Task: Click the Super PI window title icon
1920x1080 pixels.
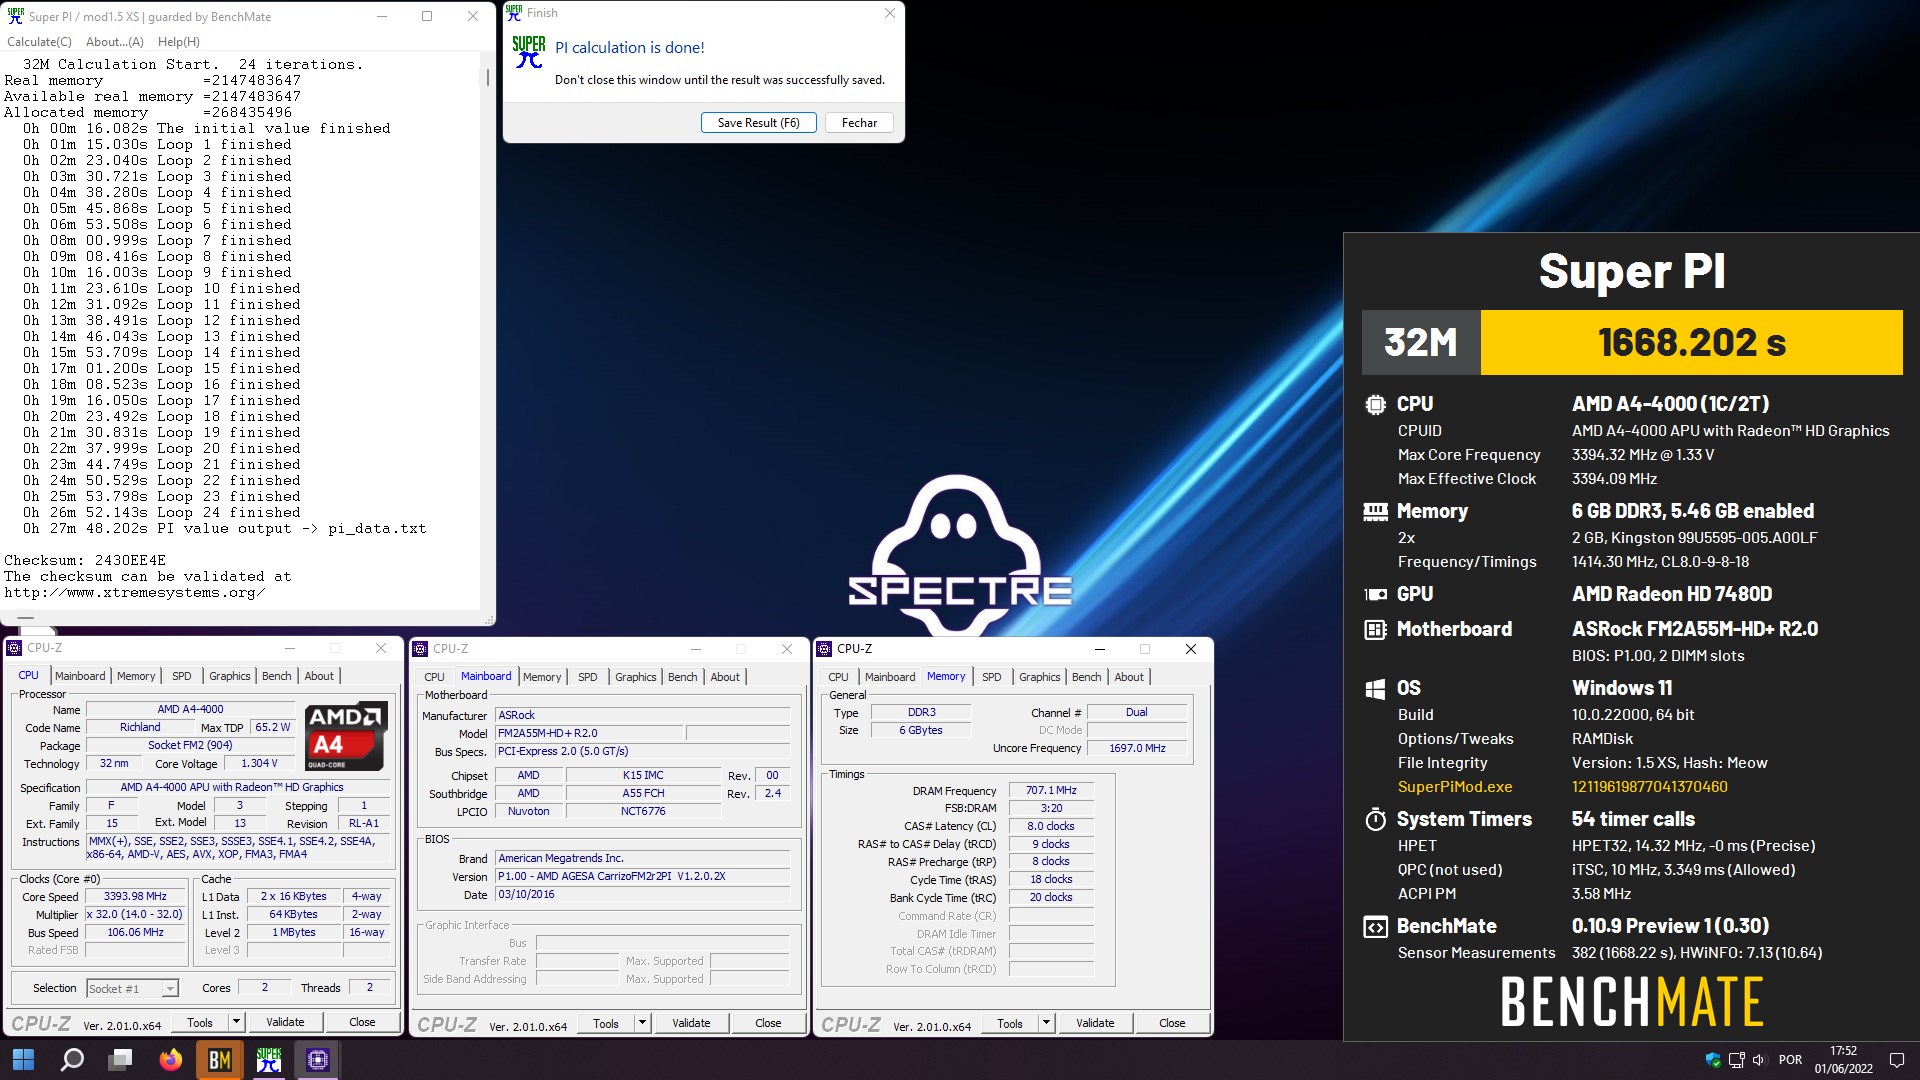Action: point(15,16)
